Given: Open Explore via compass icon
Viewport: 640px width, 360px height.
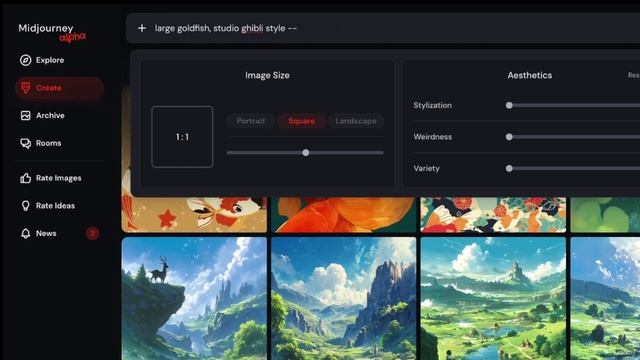Looking at the screenshot, I should coord(25,60).
